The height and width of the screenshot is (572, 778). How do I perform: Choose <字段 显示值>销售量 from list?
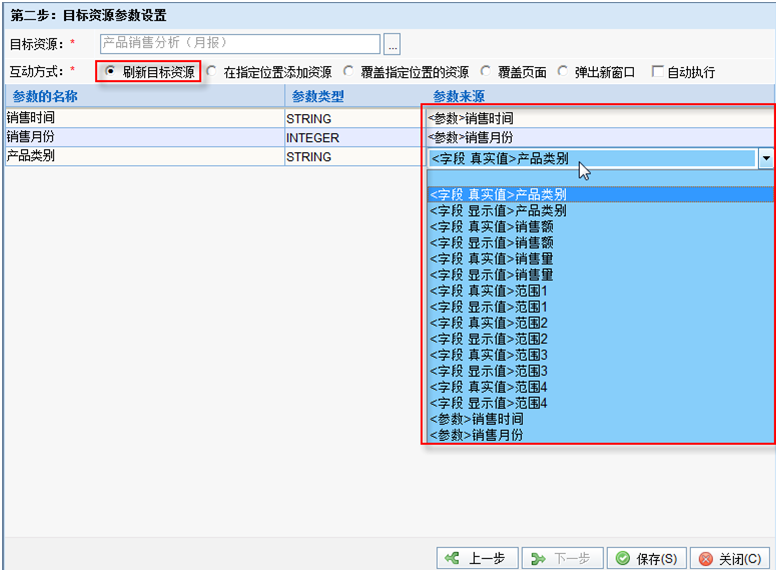[600, 275]
